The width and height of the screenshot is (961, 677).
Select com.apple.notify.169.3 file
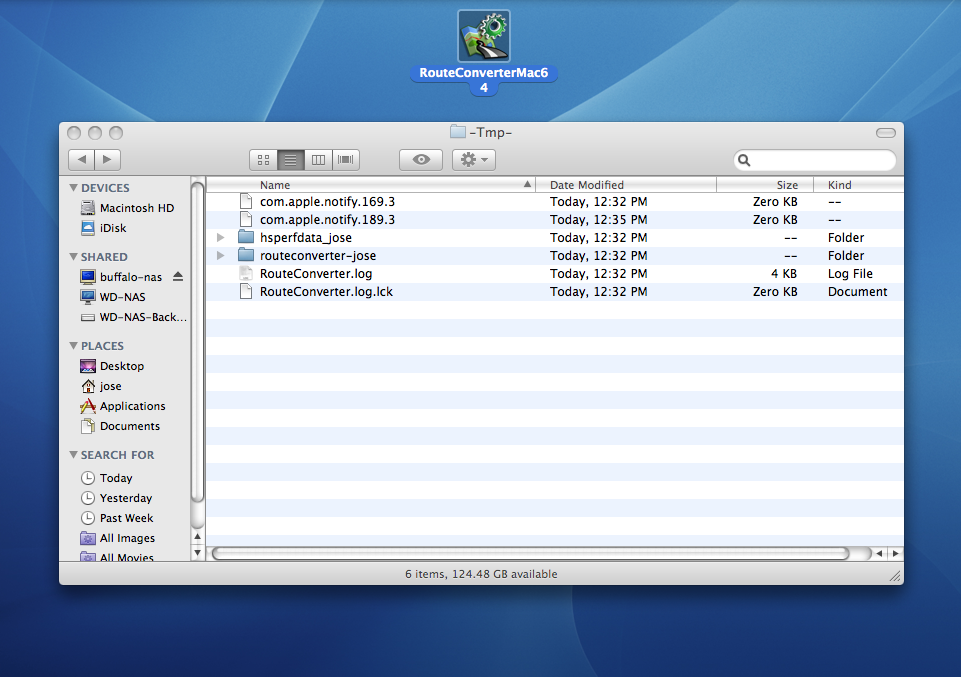[x=327, y=202]
